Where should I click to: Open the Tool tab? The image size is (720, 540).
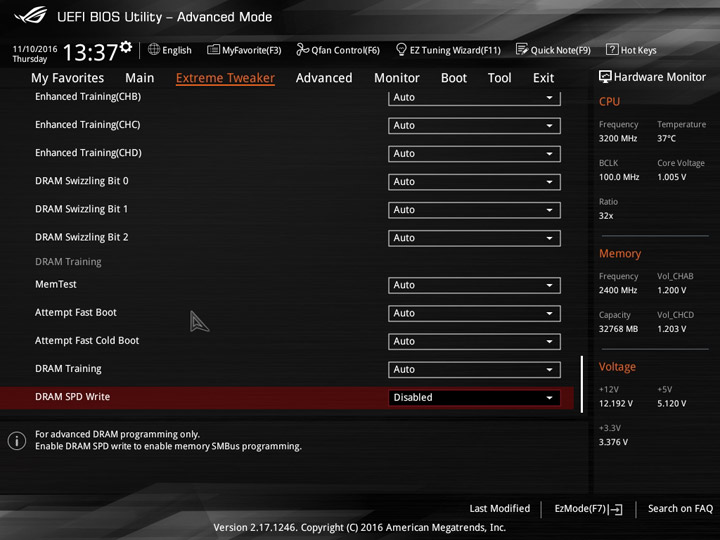coord(500,78)
